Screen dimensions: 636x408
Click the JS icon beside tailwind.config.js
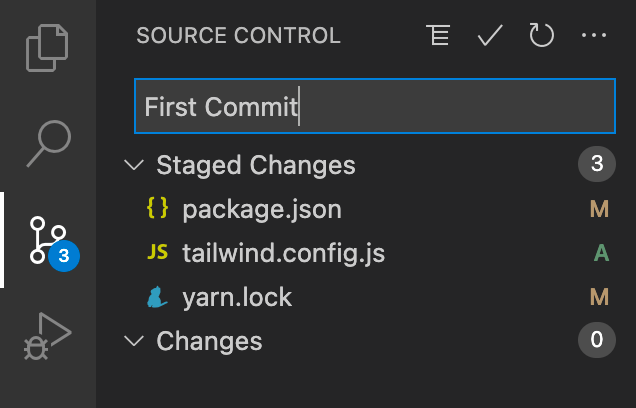click(x=157, y=252)
